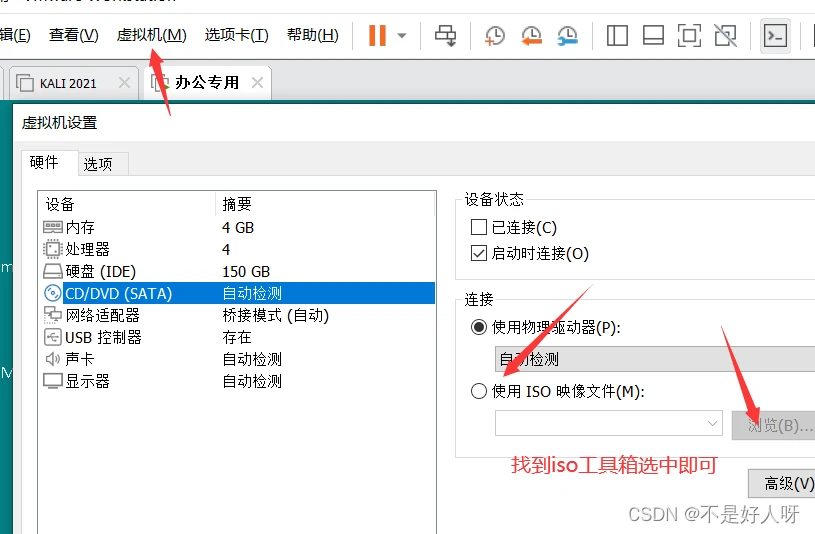Open the 选项卡(T) menu
The image size is (815, 534).
pos(236,35)
